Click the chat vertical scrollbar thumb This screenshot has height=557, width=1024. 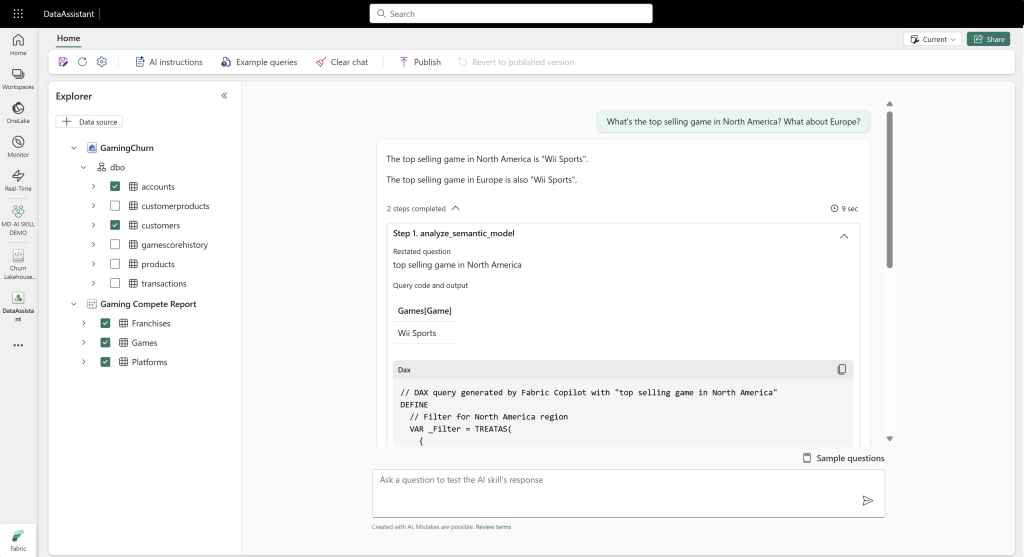coord(889,189)
